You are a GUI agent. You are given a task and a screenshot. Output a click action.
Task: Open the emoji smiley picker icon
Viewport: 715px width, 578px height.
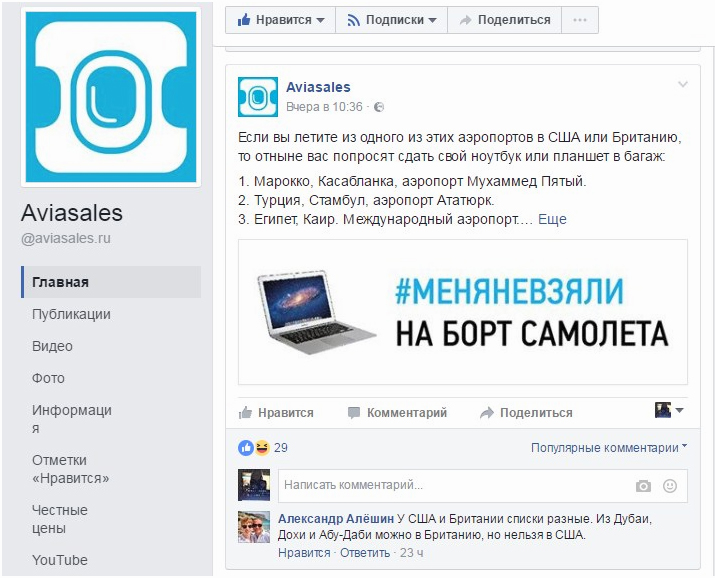pyautogui.click(x=669, y=486)
